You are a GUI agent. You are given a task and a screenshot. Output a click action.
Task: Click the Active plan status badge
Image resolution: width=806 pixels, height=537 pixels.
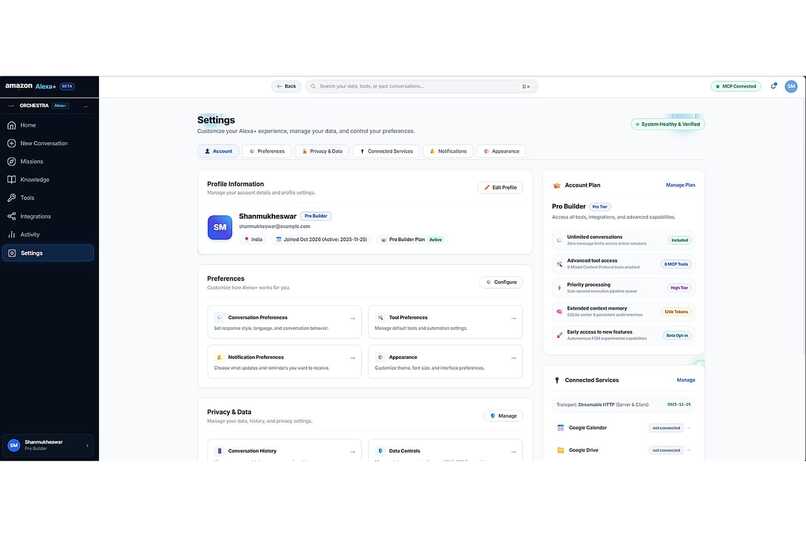435,239
